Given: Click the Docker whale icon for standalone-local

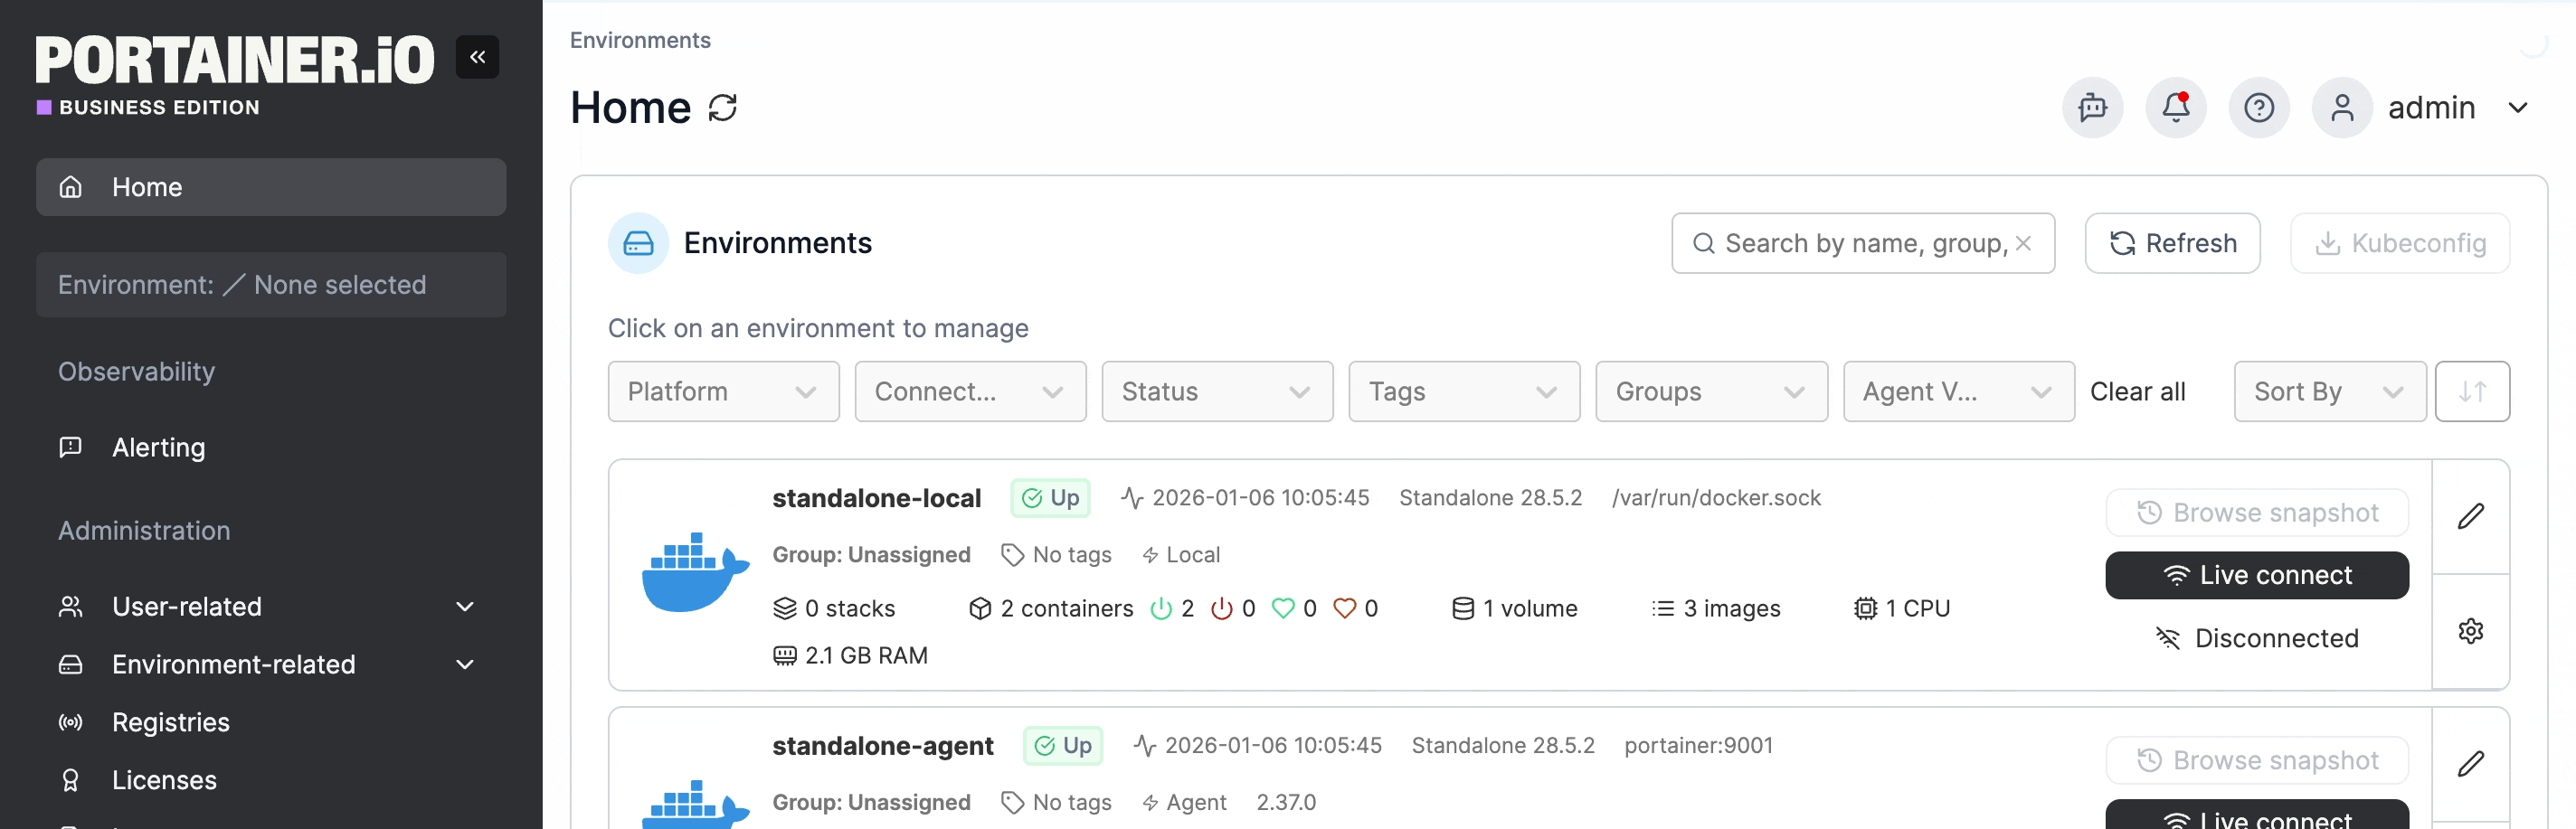Looking at the screenshot, I should (695, 572).
